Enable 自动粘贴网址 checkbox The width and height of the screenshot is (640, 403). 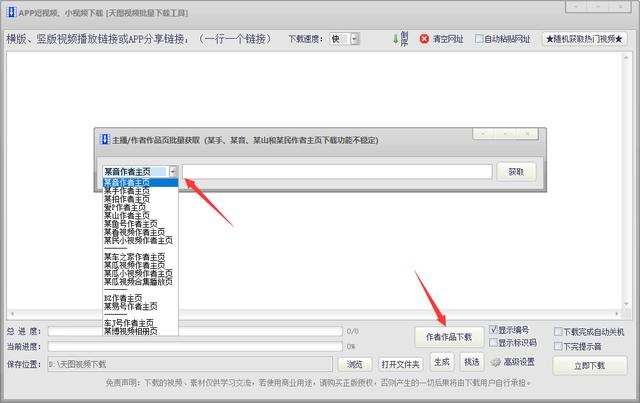click(x=479, y=39)
